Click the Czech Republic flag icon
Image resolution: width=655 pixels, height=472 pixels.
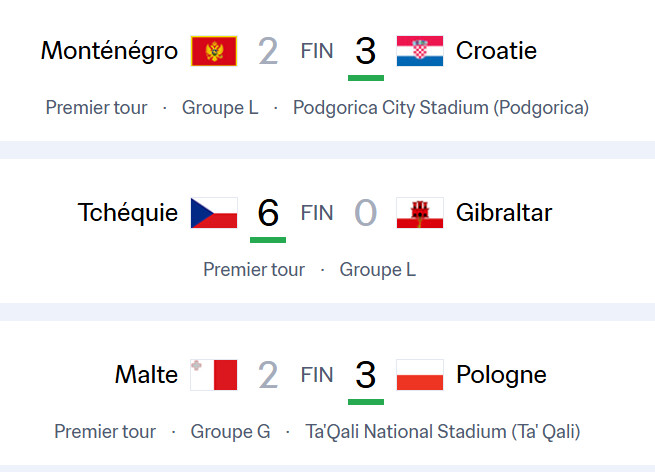coord(214,213)
